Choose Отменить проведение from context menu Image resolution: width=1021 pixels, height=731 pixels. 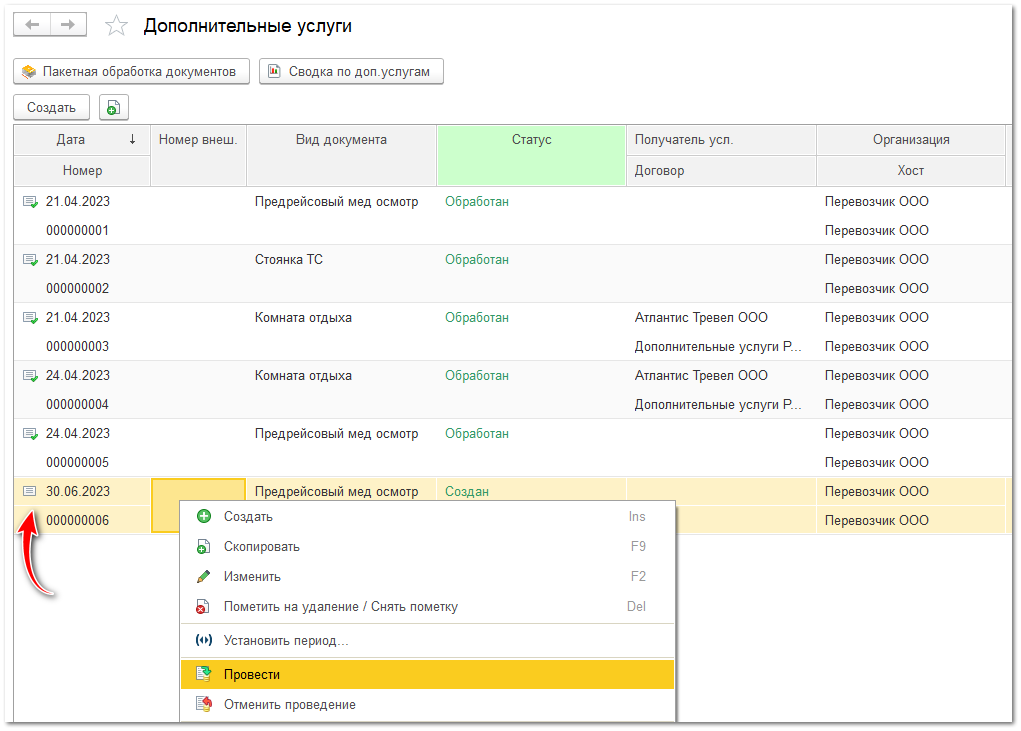289,705
